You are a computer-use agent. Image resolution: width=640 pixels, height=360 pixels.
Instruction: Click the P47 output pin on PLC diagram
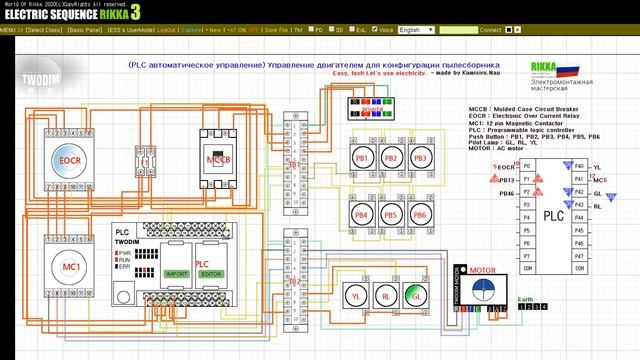[x=579, y=256]
